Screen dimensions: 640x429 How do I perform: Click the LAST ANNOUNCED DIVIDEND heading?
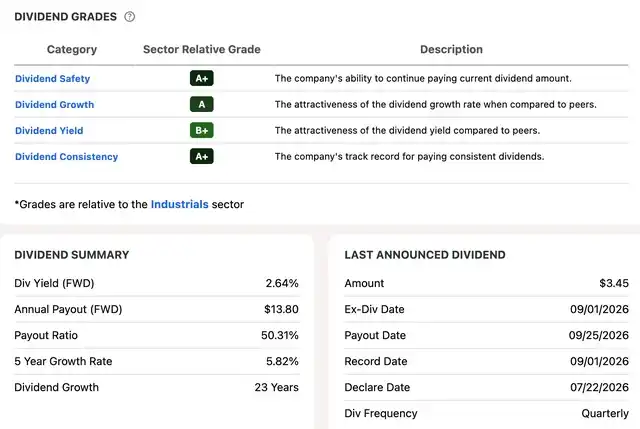tap(425, 255)
